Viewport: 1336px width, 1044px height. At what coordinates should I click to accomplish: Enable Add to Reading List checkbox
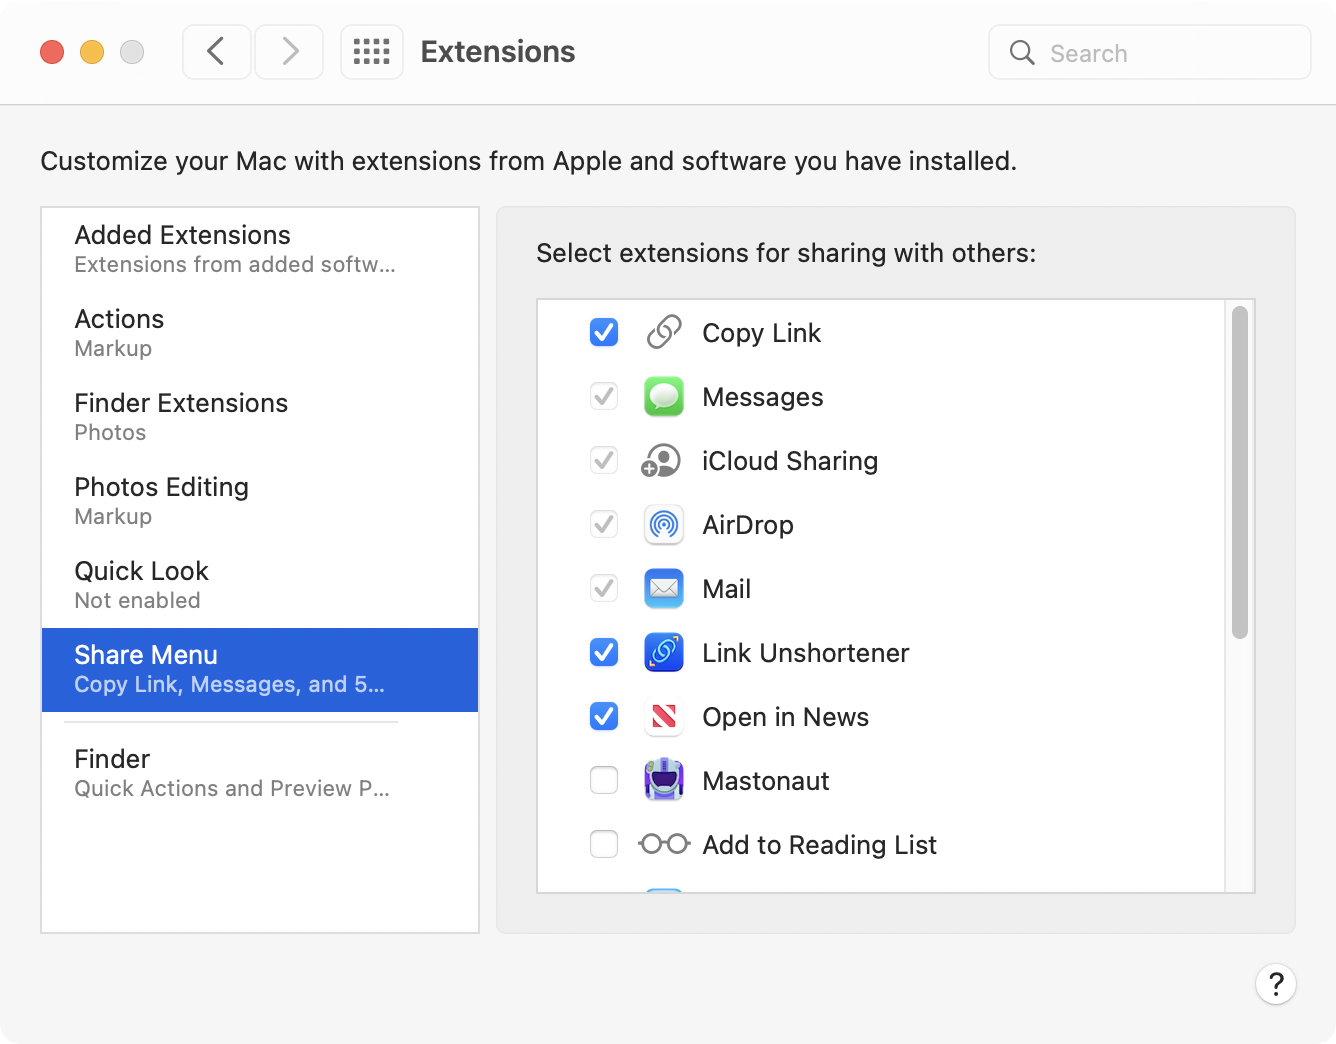pos(604,844)
